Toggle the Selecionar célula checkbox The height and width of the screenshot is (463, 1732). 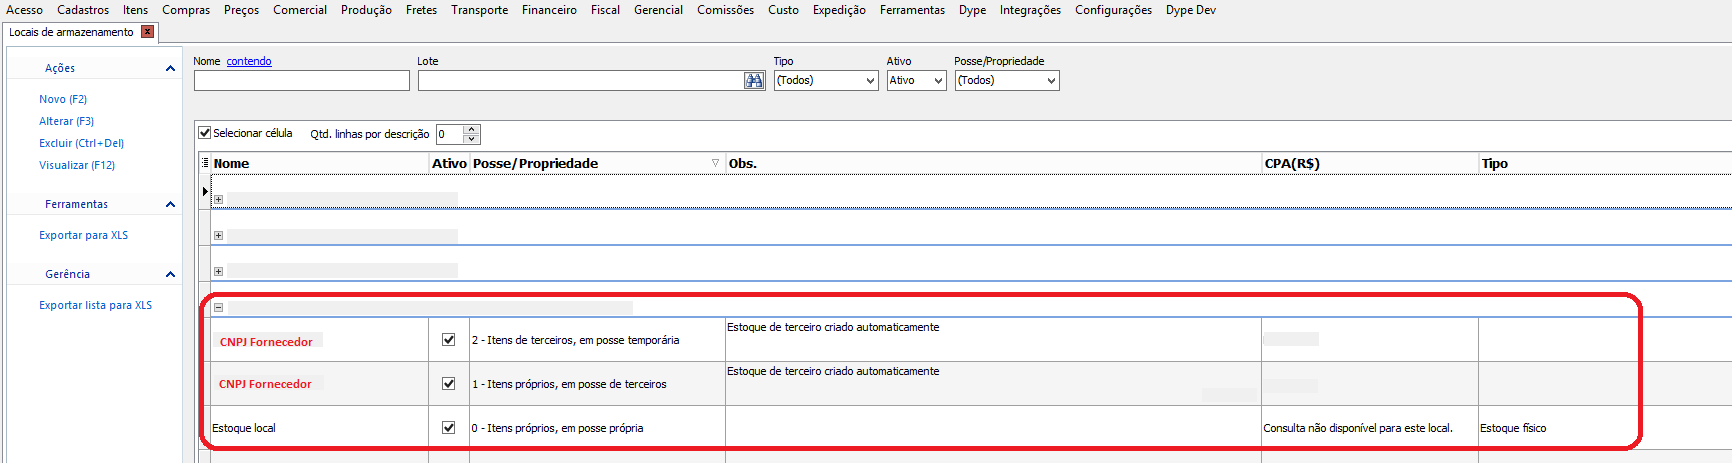point(205,133)
